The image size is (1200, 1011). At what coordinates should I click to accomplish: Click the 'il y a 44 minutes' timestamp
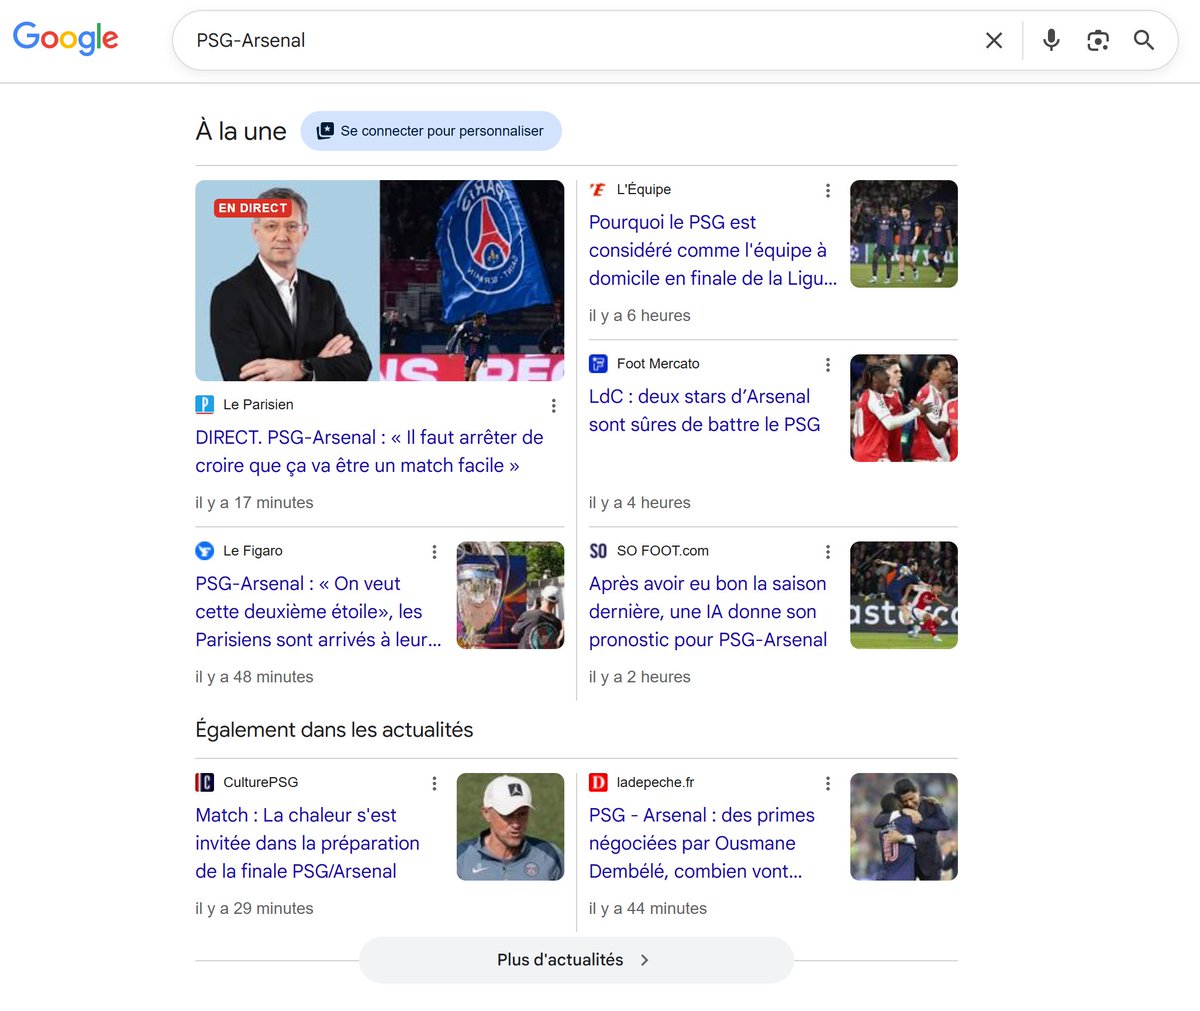tap(648, 909)
